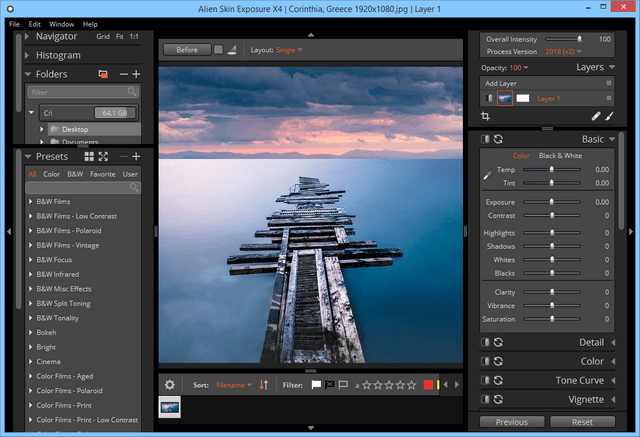This screenshot has width=640, height=437.
Task: Open the filmstrip settings gear
Action: pos(170,384)
